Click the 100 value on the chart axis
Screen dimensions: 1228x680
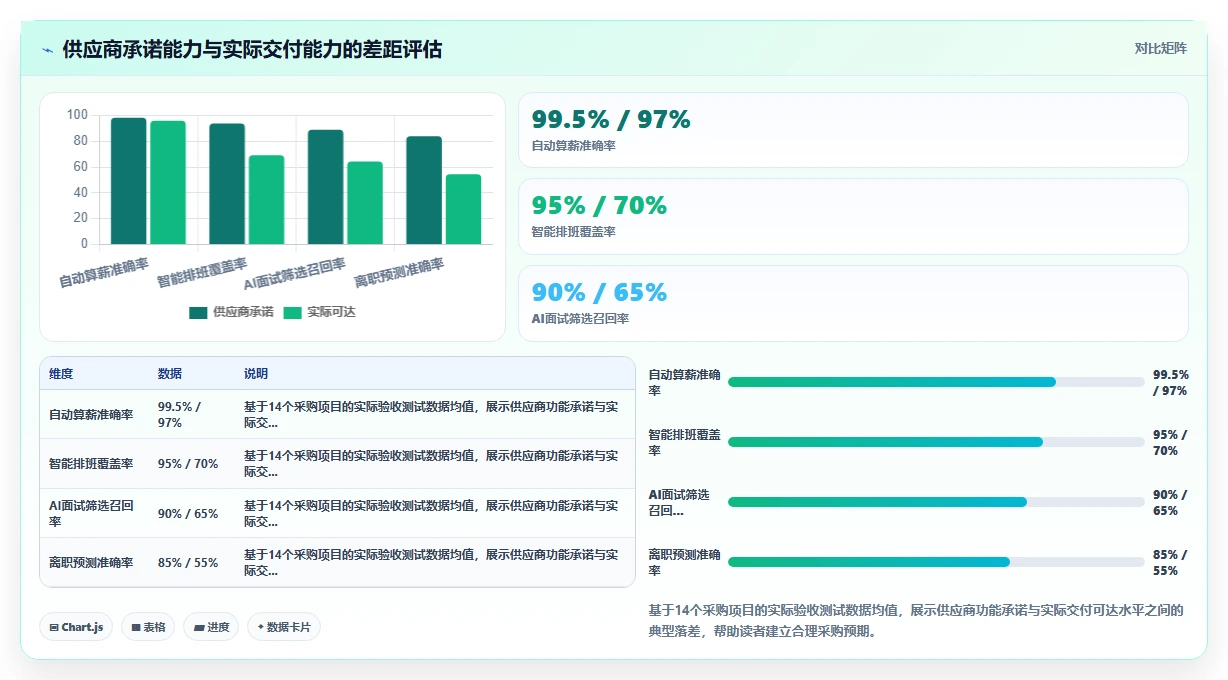pos(78,115)
